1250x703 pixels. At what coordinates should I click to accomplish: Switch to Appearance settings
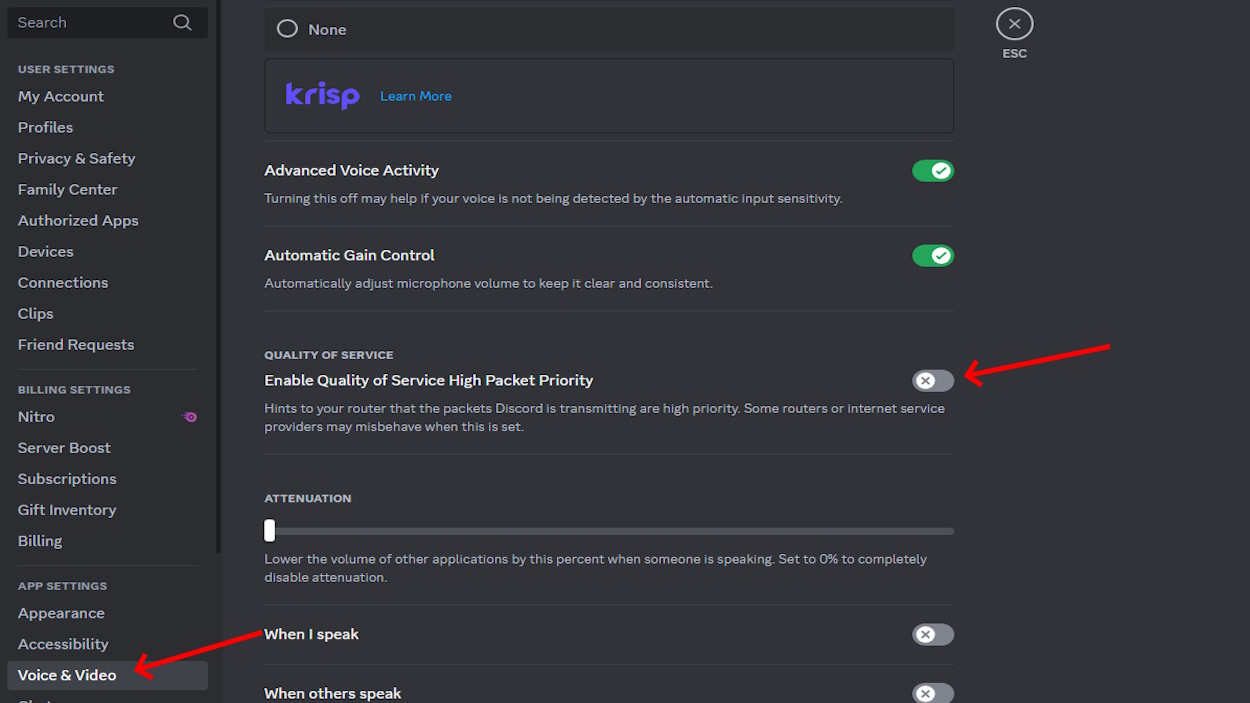click(x=61, y=613)
